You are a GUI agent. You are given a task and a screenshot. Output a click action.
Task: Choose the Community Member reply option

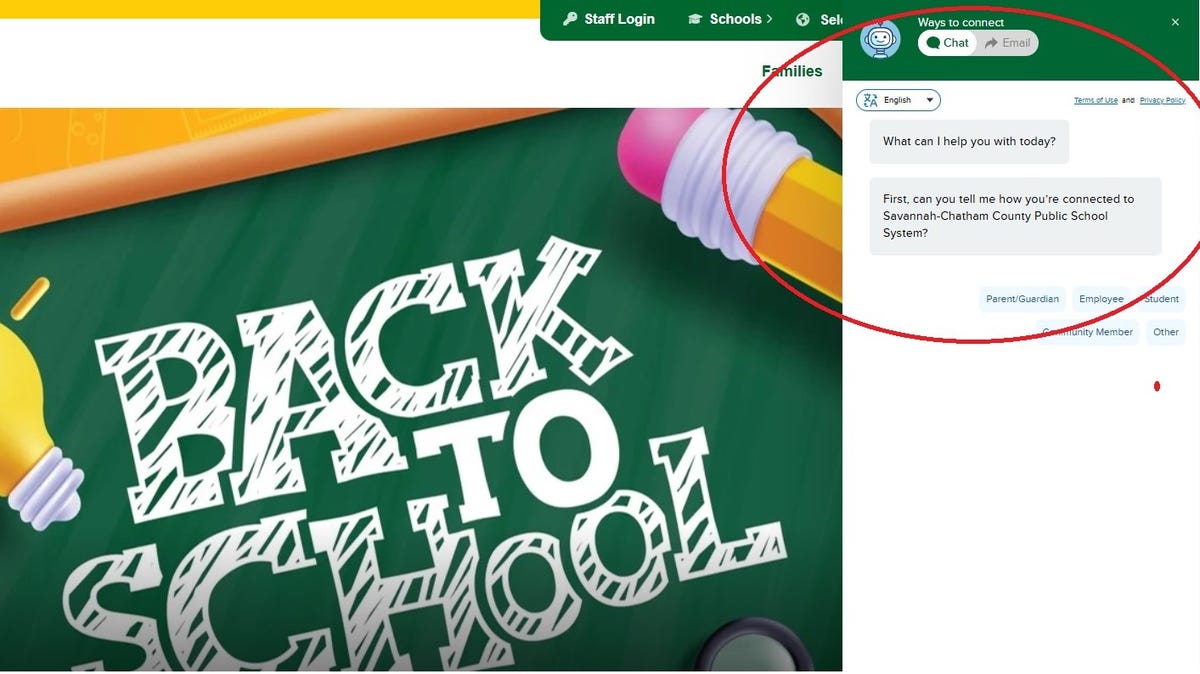(x=1087, y=332)
